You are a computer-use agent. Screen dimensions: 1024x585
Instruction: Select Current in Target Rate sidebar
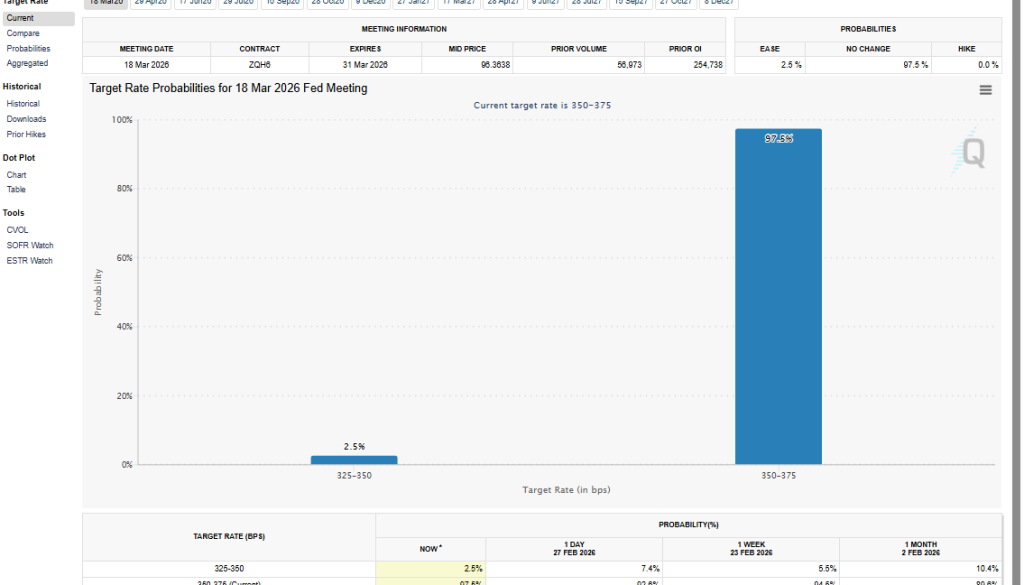coord(20,18)
